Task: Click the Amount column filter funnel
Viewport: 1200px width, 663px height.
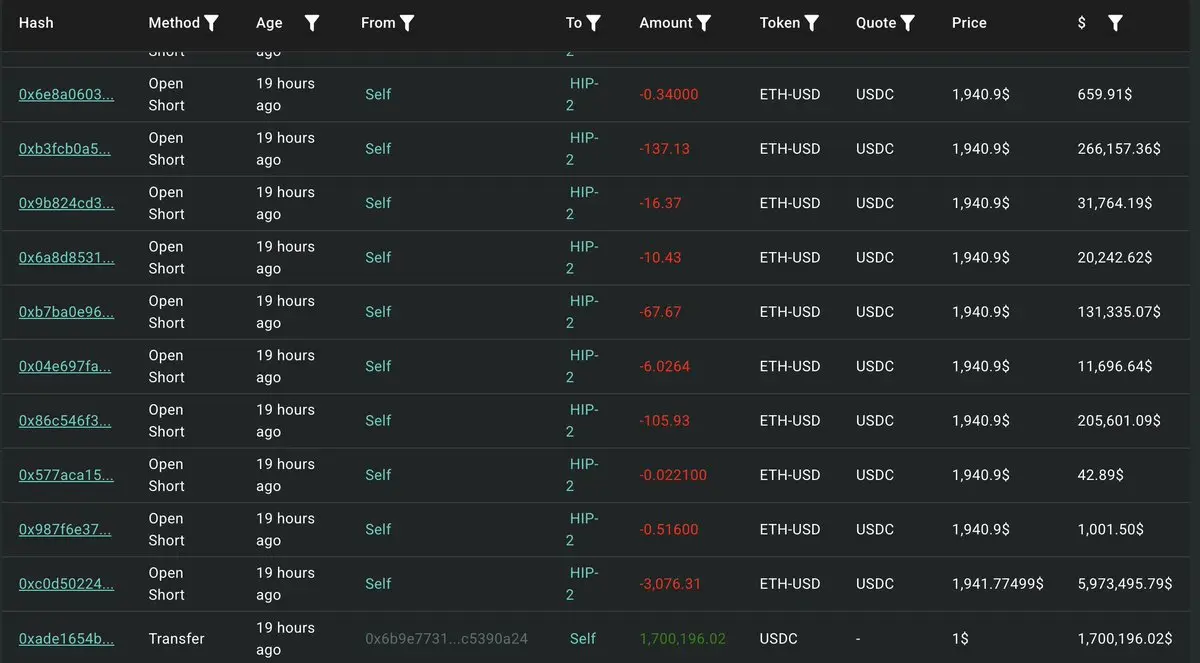Action: (704, 23)
